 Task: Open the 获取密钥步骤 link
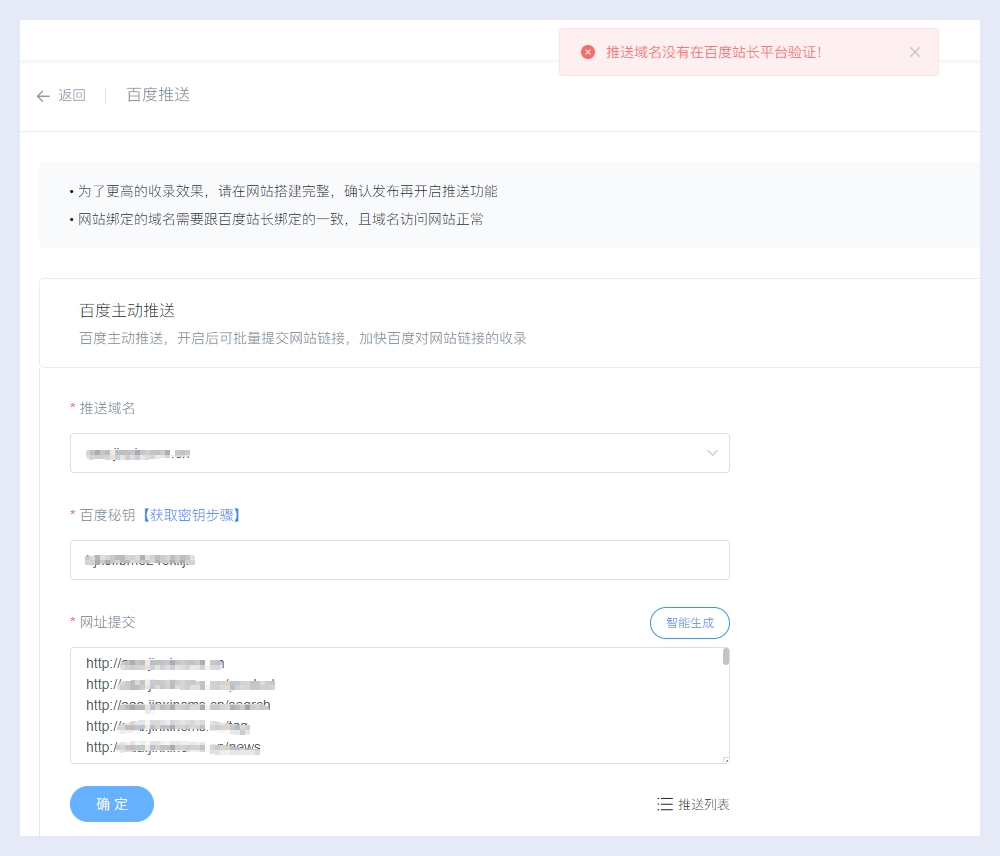tap(191, 515)
